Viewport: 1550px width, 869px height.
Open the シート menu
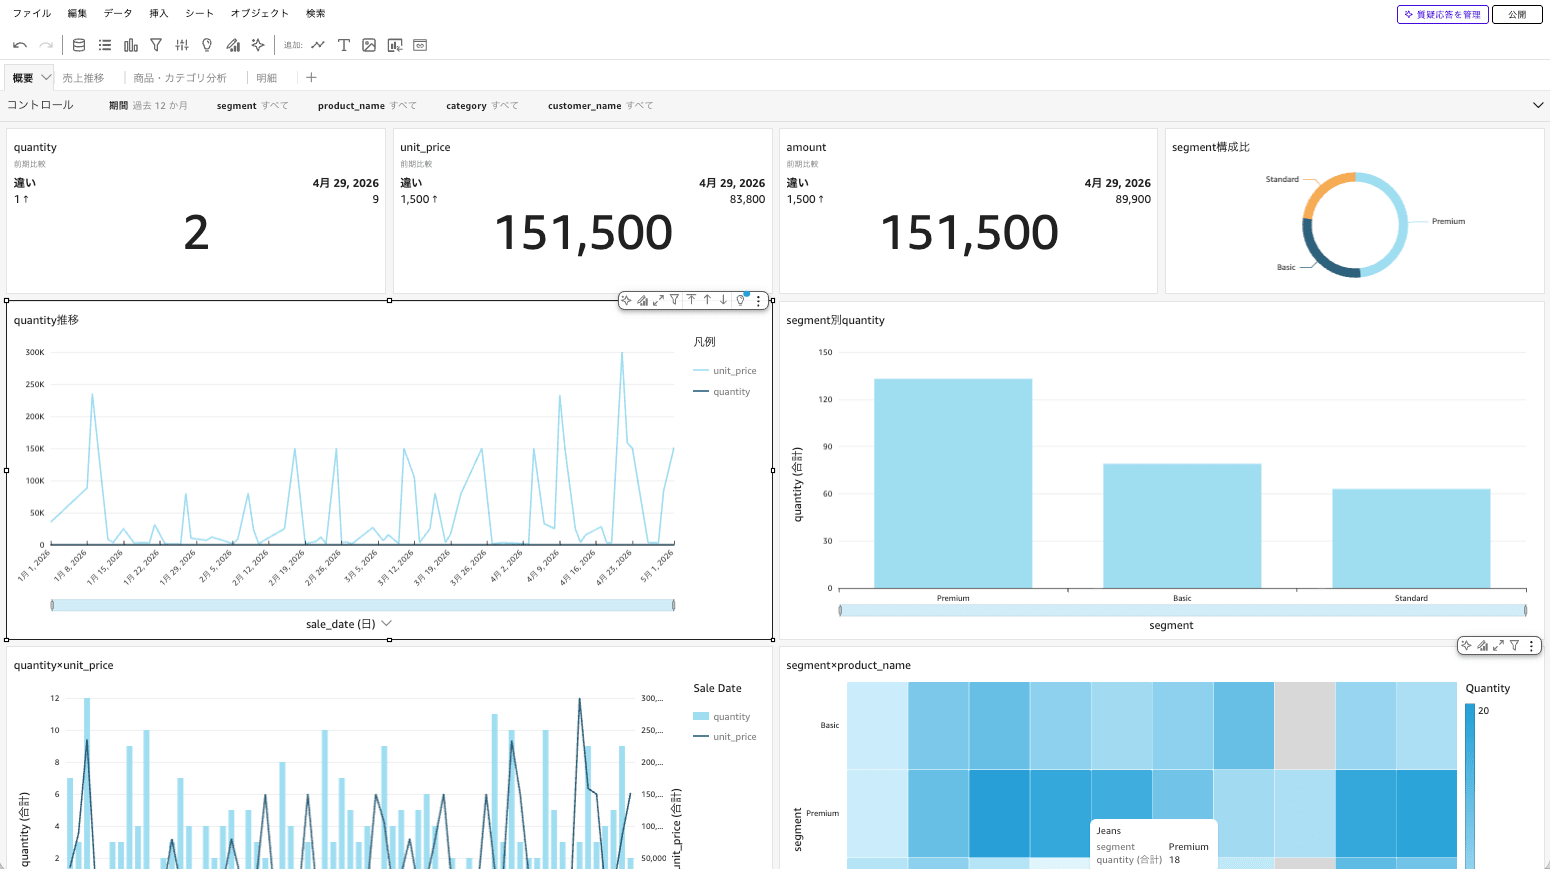(200, 13)
